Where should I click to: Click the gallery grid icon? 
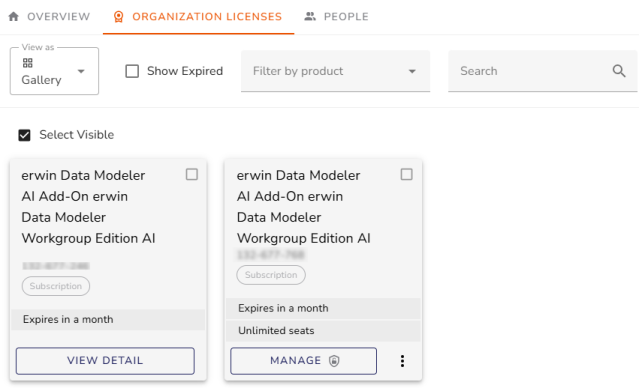(x=28, y=63)
